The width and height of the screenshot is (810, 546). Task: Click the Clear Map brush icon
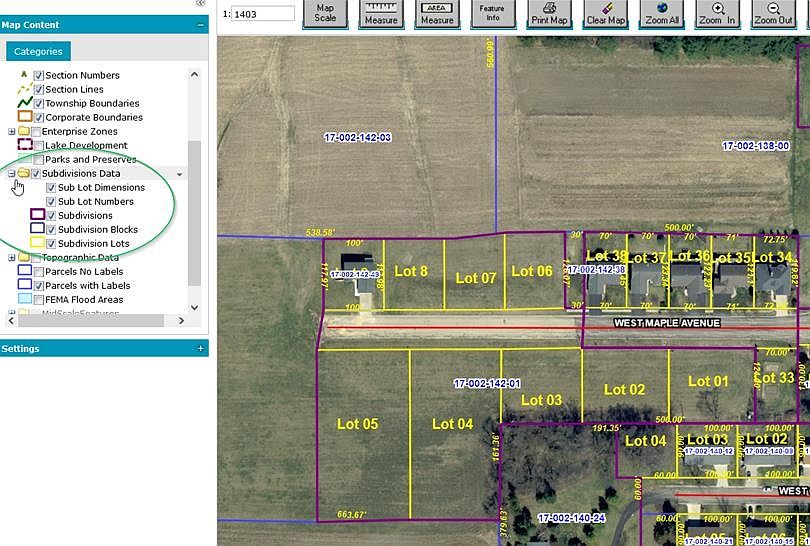(605, 13)
